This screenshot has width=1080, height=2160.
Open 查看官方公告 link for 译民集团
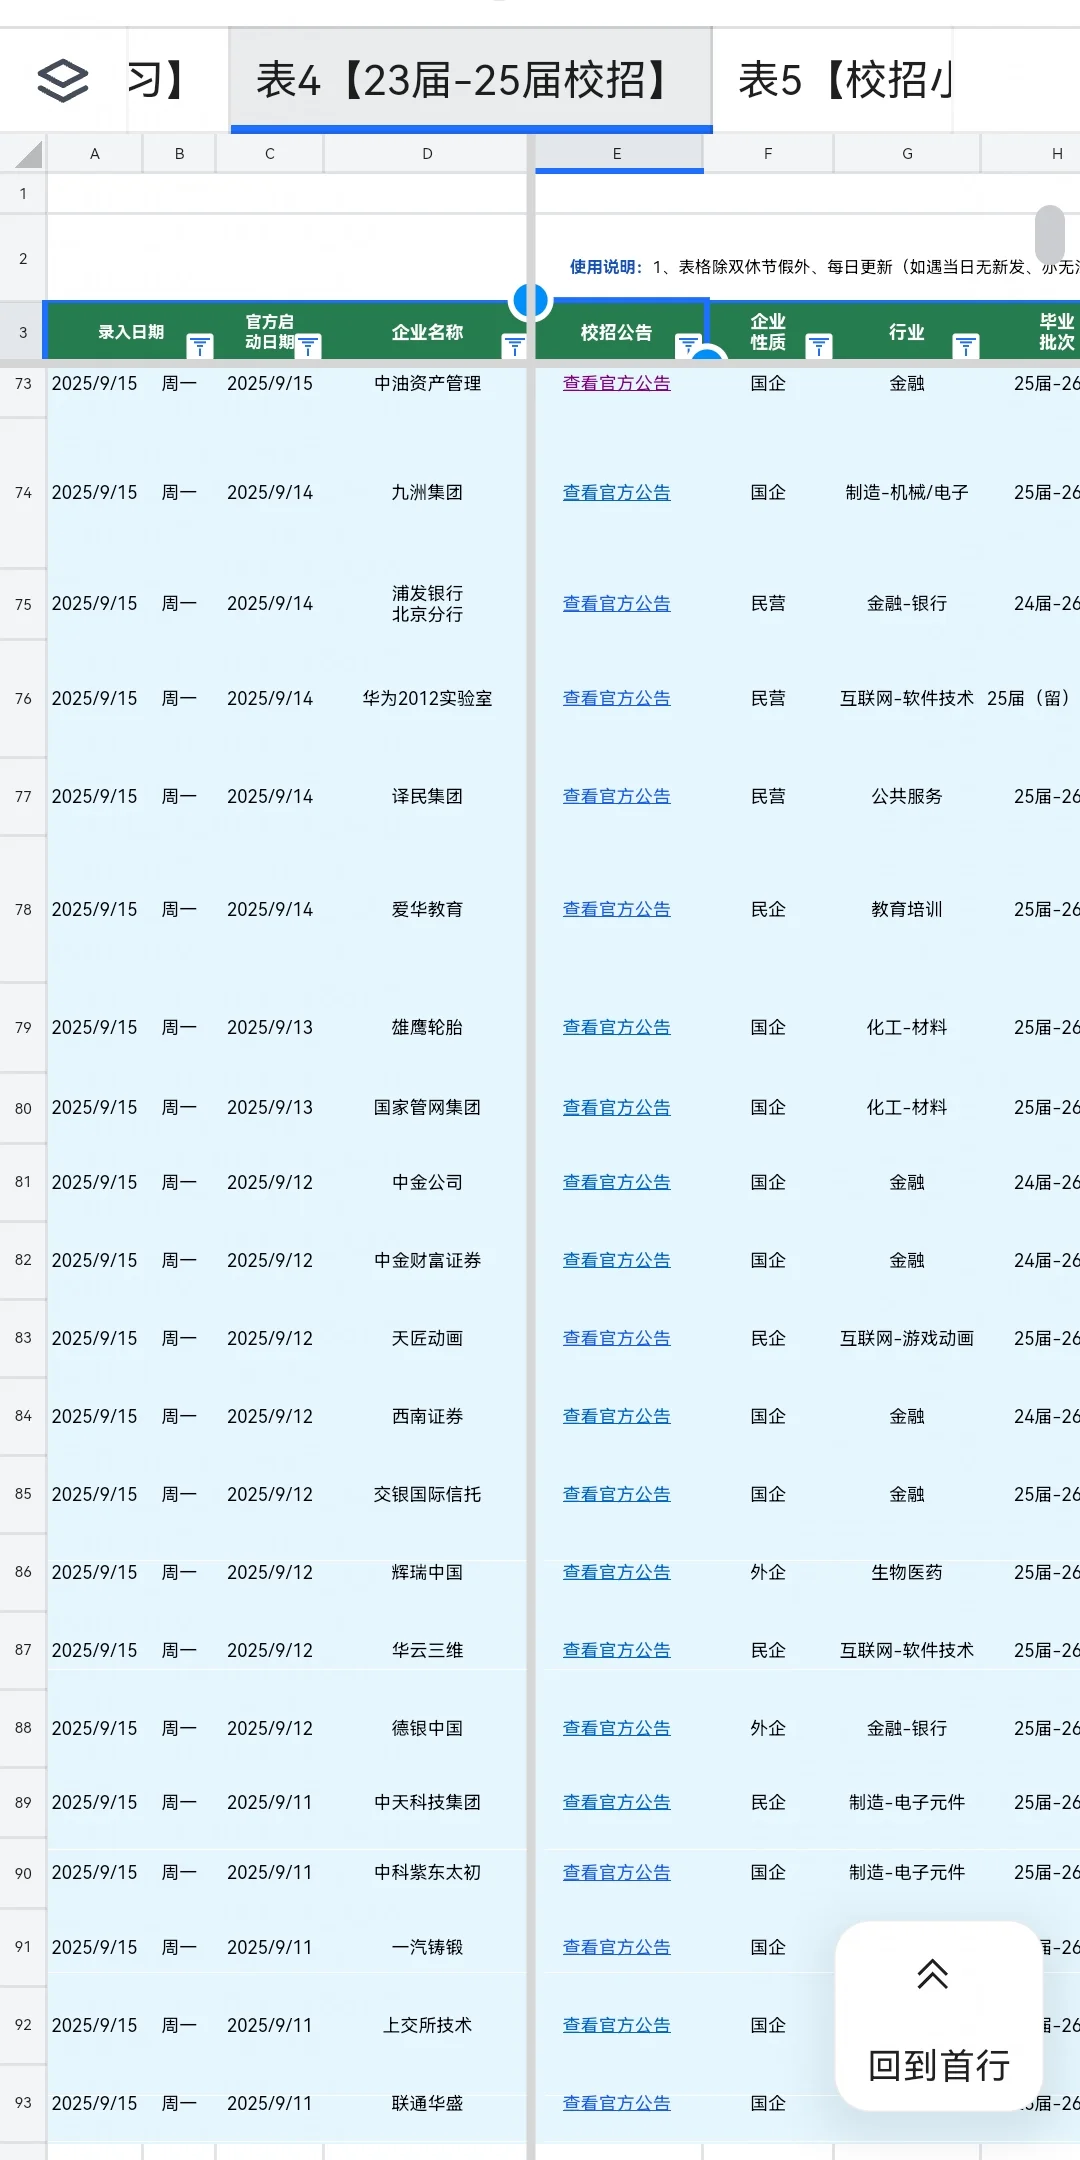(617, 796)
